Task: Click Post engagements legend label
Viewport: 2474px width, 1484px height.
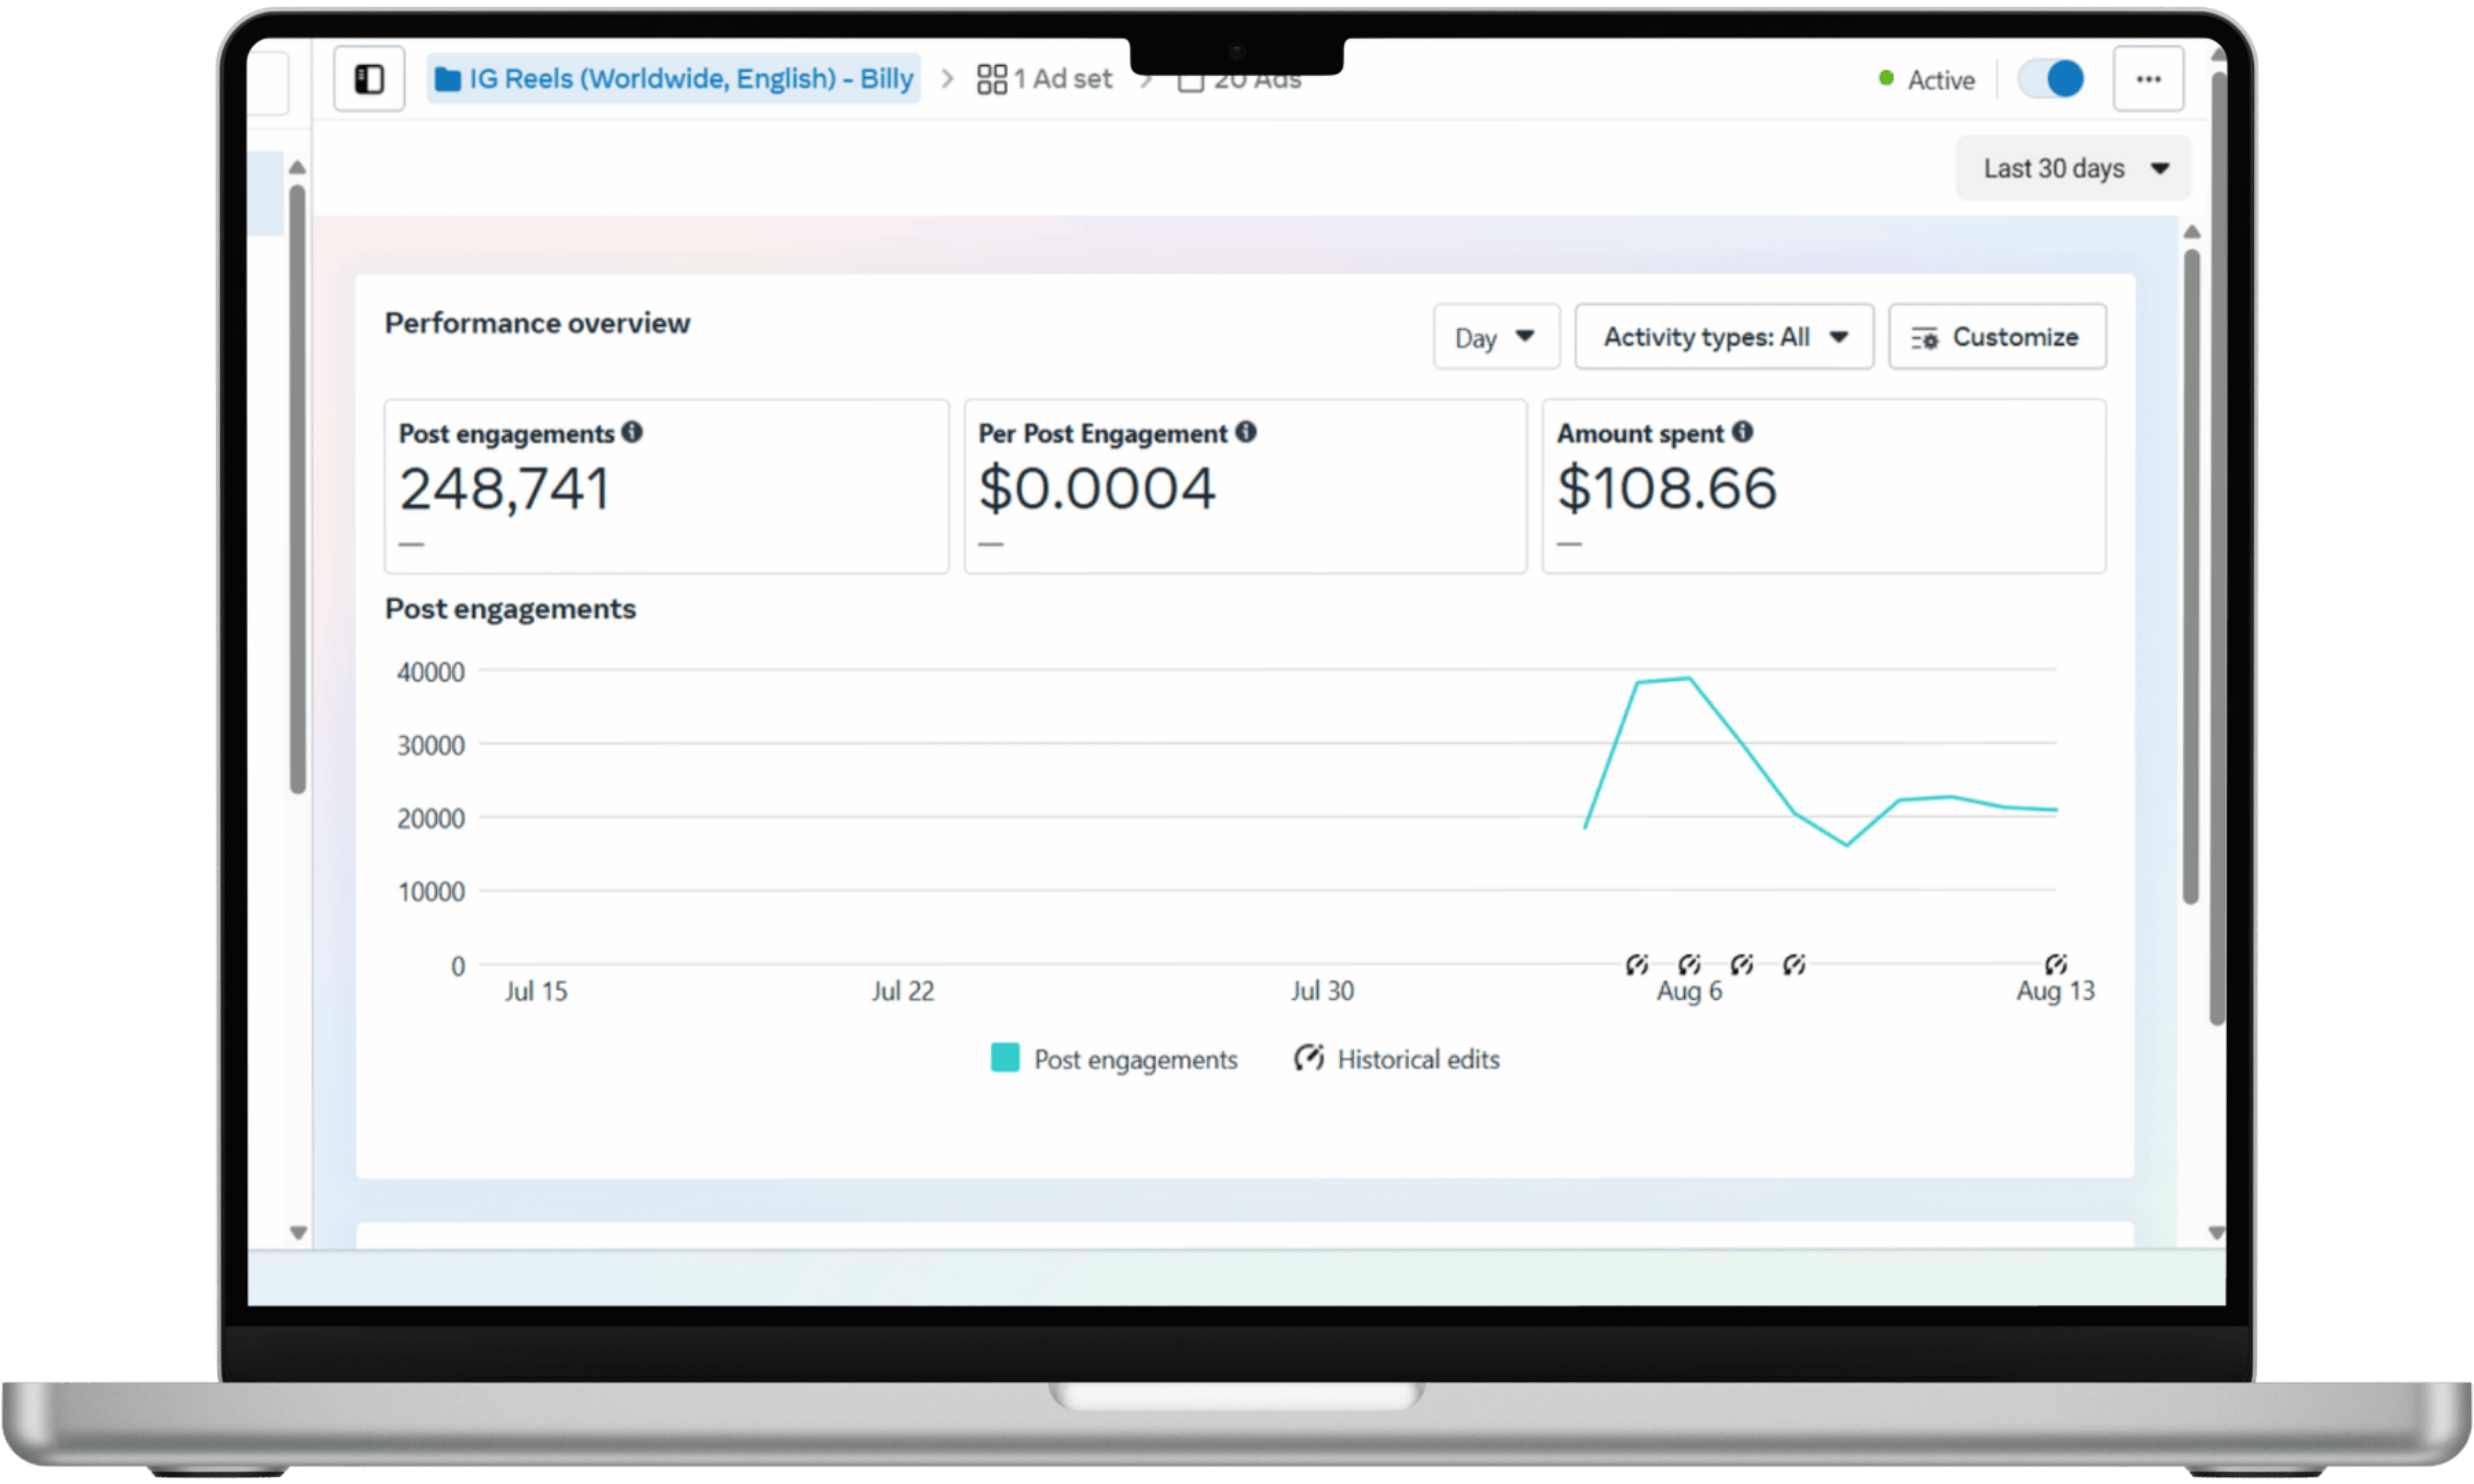Action: (1136, 1060)
